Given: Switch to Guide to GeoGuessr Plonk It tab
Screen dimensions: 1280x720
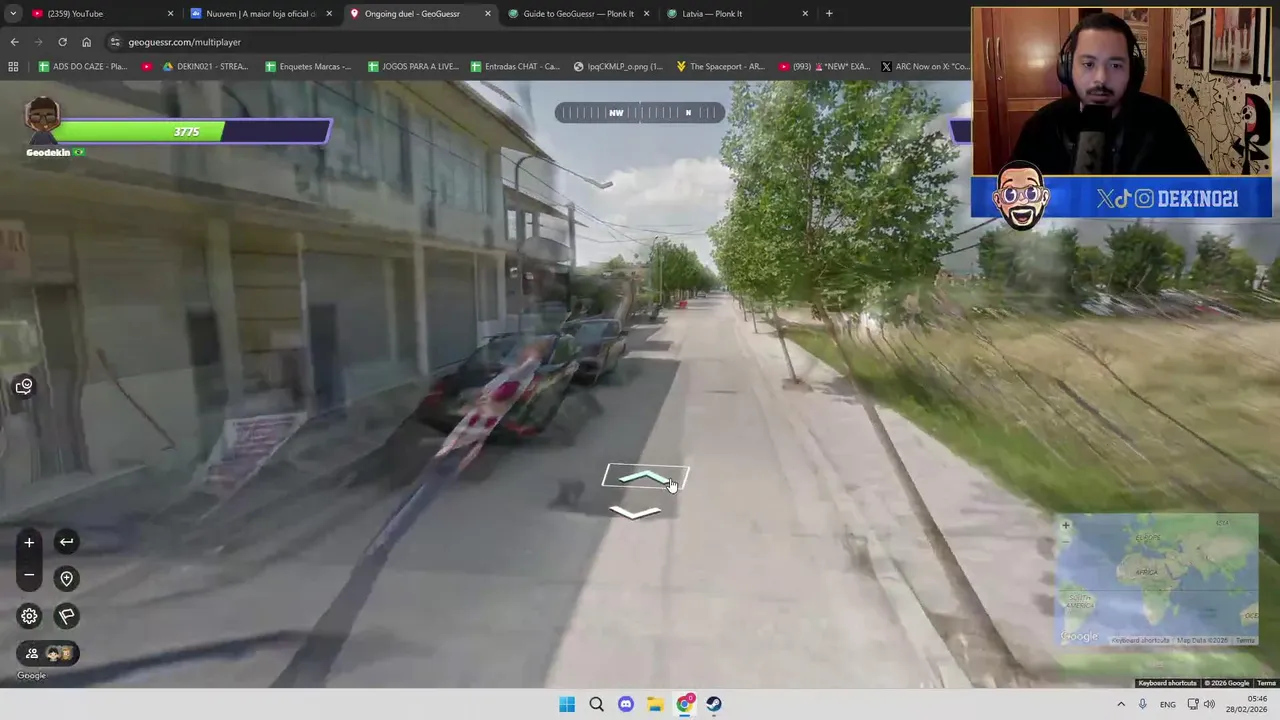Looking at the screenshot, I should [579, 14].
